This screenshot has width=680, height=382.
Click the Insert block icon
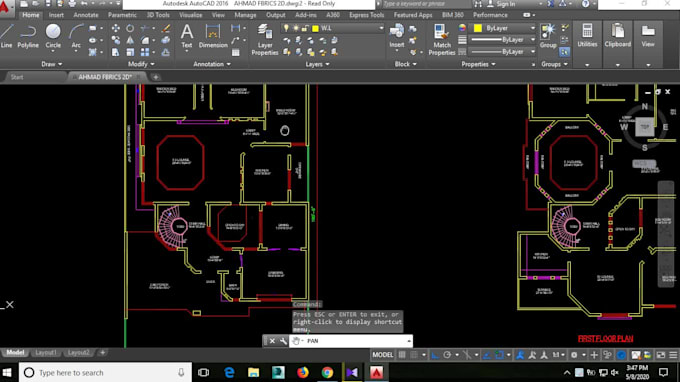396,36
